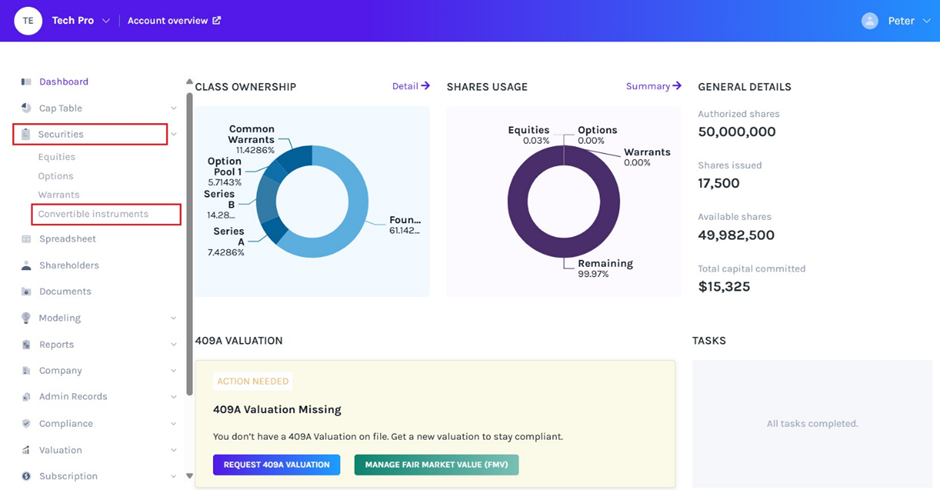This screenshot has width=940, height=490.
Task: Select Equities under Securities
Action: [57, 157]
